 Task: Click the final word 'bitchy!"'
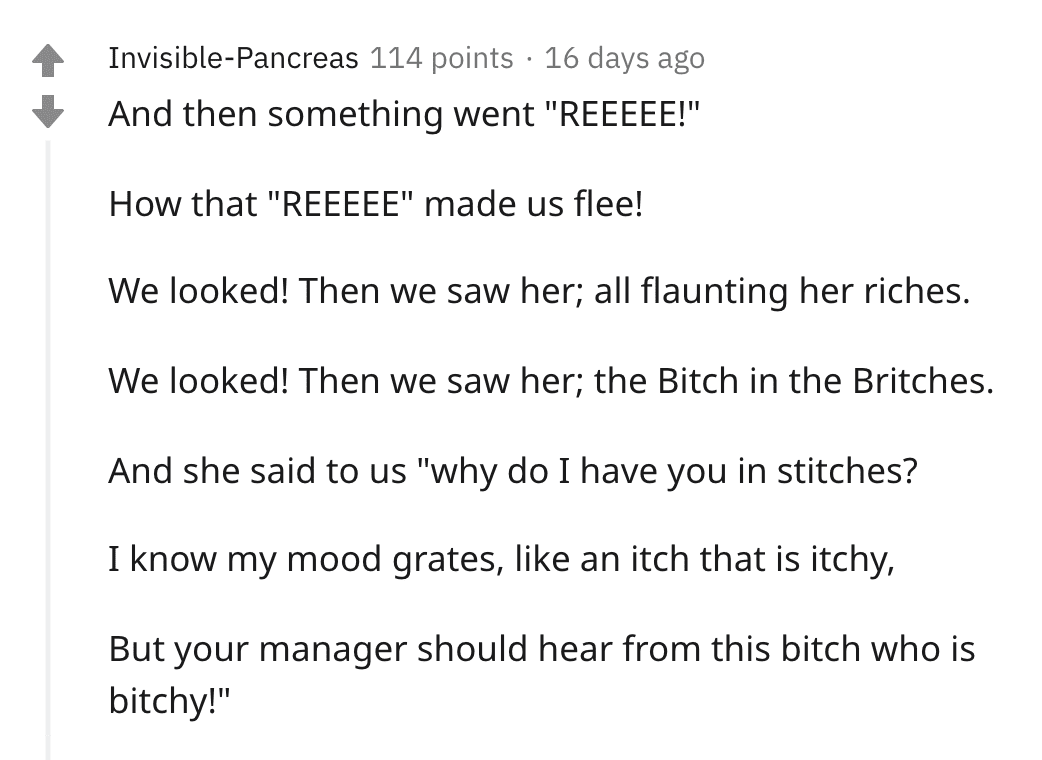click(x=169, y=700)
